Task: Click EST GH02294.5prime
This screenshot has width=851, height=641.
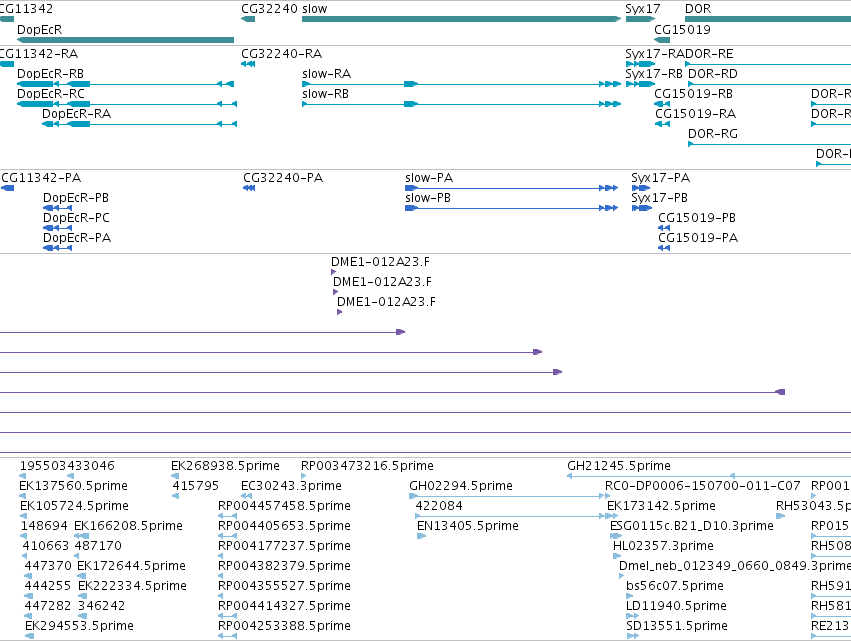Action: coord(461,486)
